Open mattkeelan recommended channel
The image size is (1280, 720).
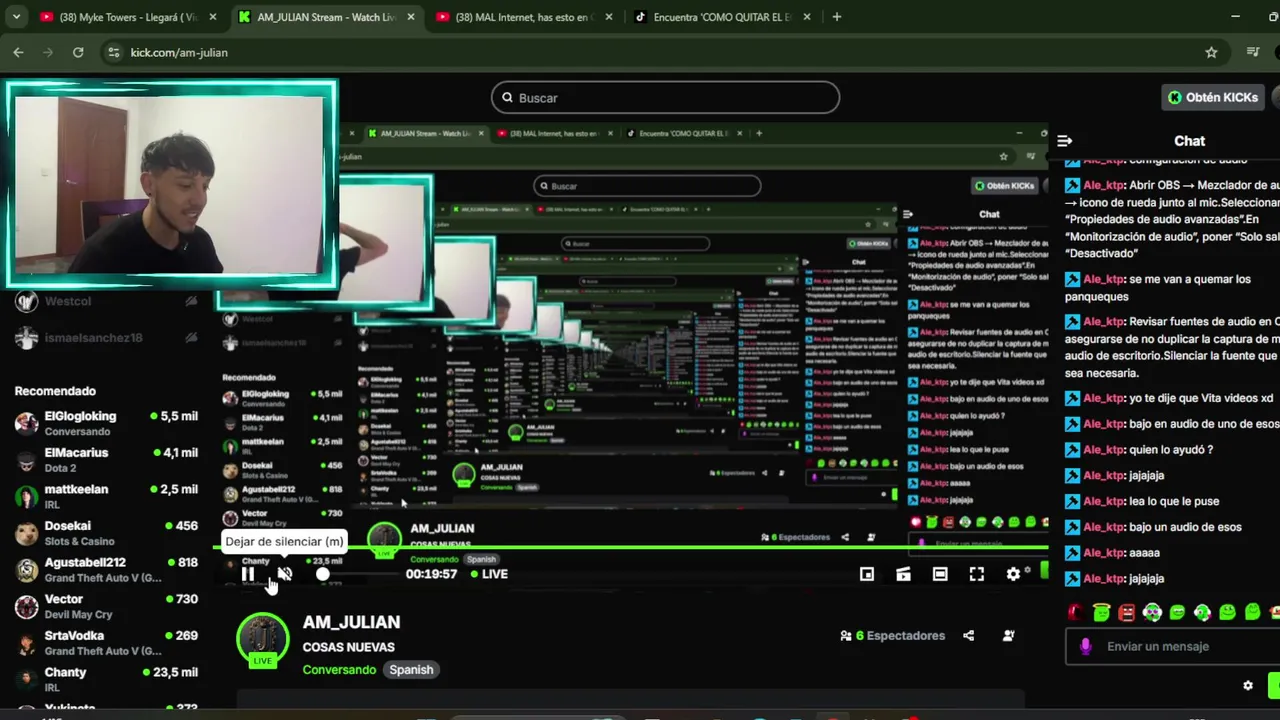point(105,497)
